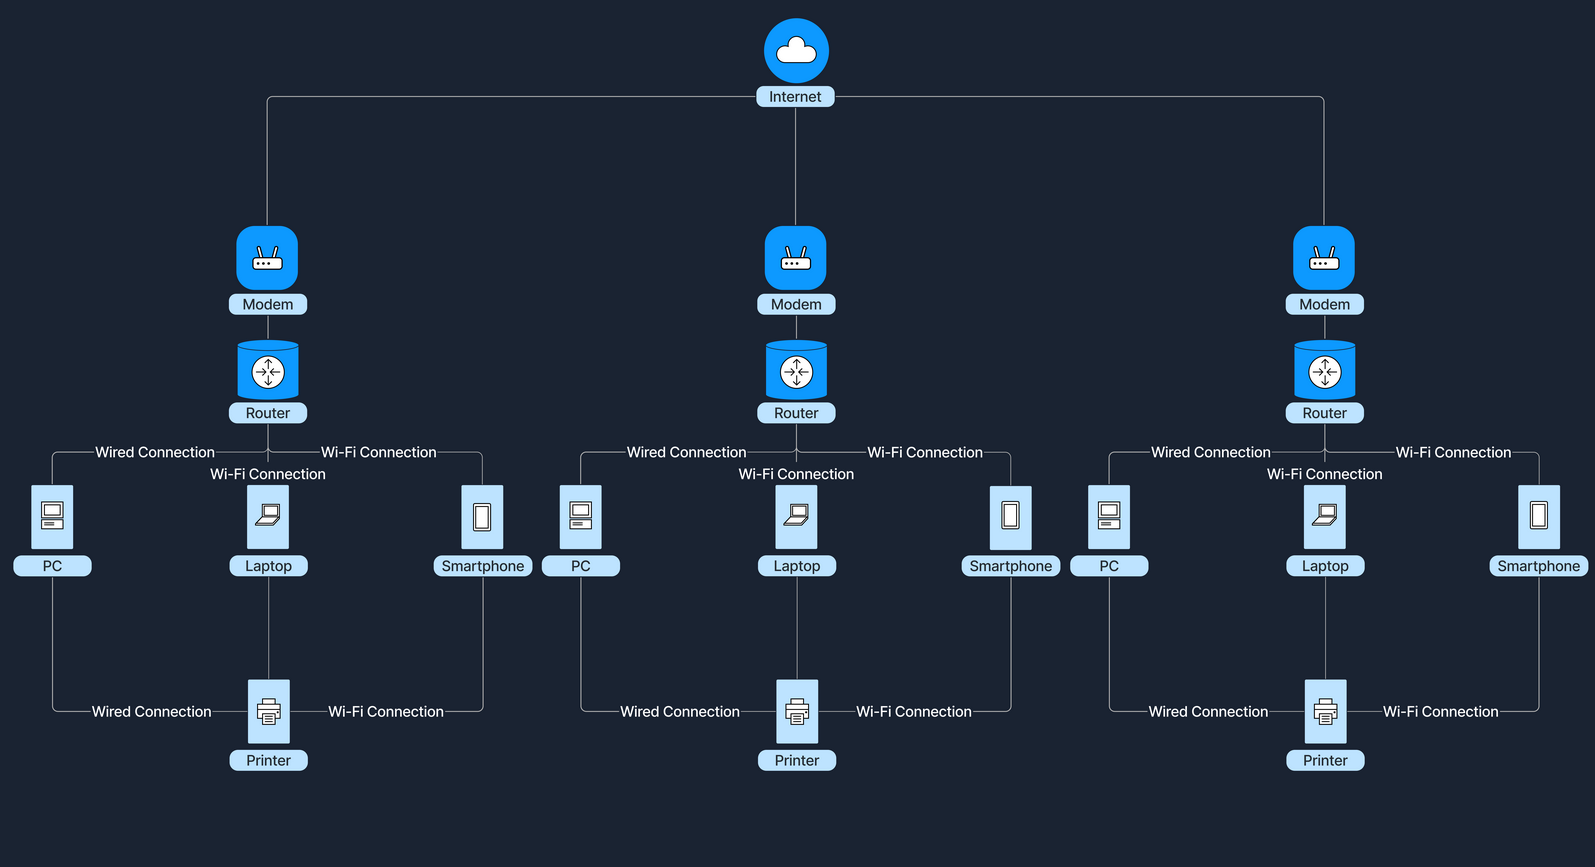Click the Laptop label in left network
This screenshot has height=867, width=1595.
(269, 566)
